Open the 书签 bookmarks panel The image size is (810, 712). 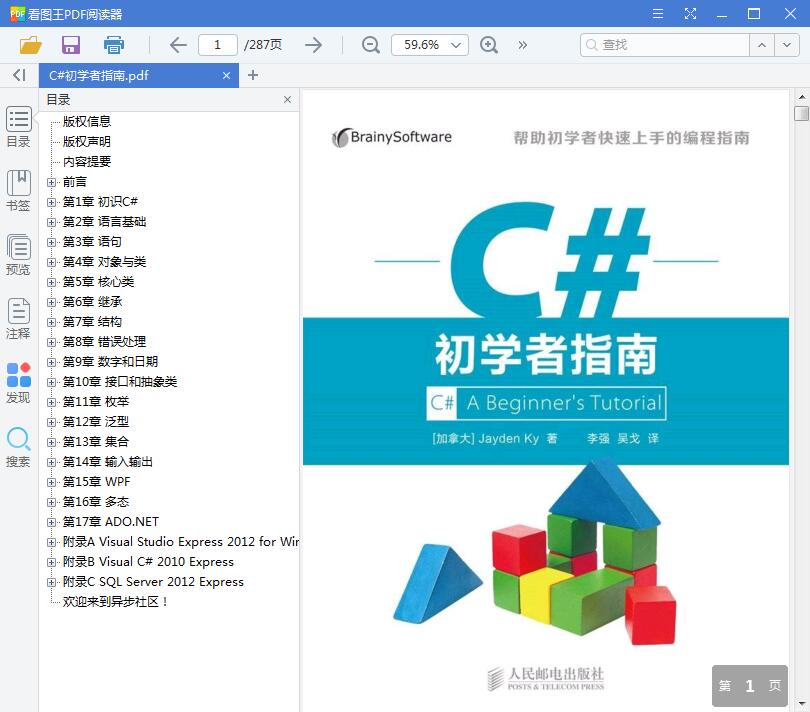click(x=19, y=191)
